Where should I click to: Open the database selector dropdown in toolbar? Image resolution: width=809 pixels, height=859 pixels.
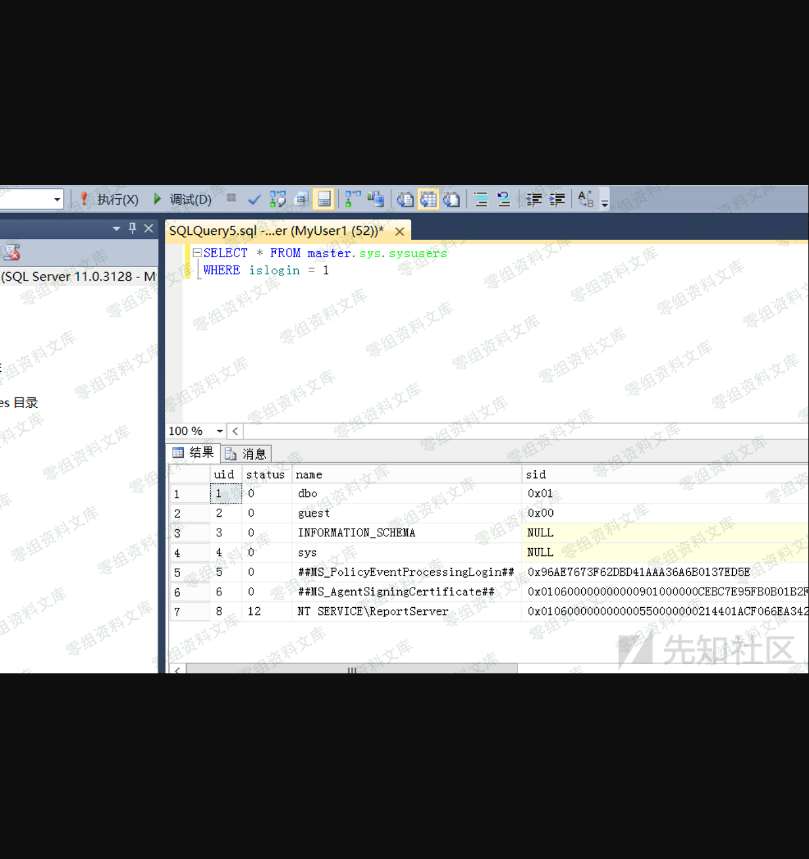point(57,200)
